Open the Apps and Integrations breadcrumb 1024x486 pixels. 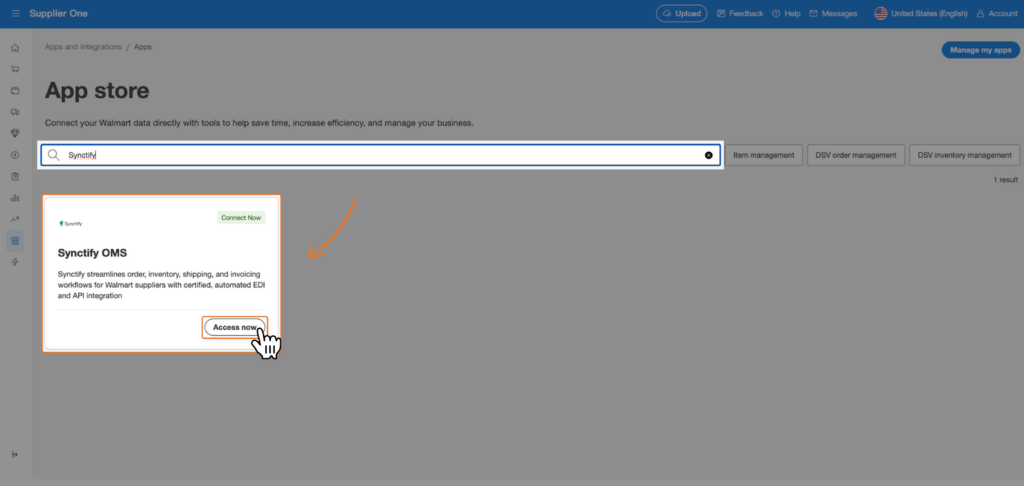83,47
